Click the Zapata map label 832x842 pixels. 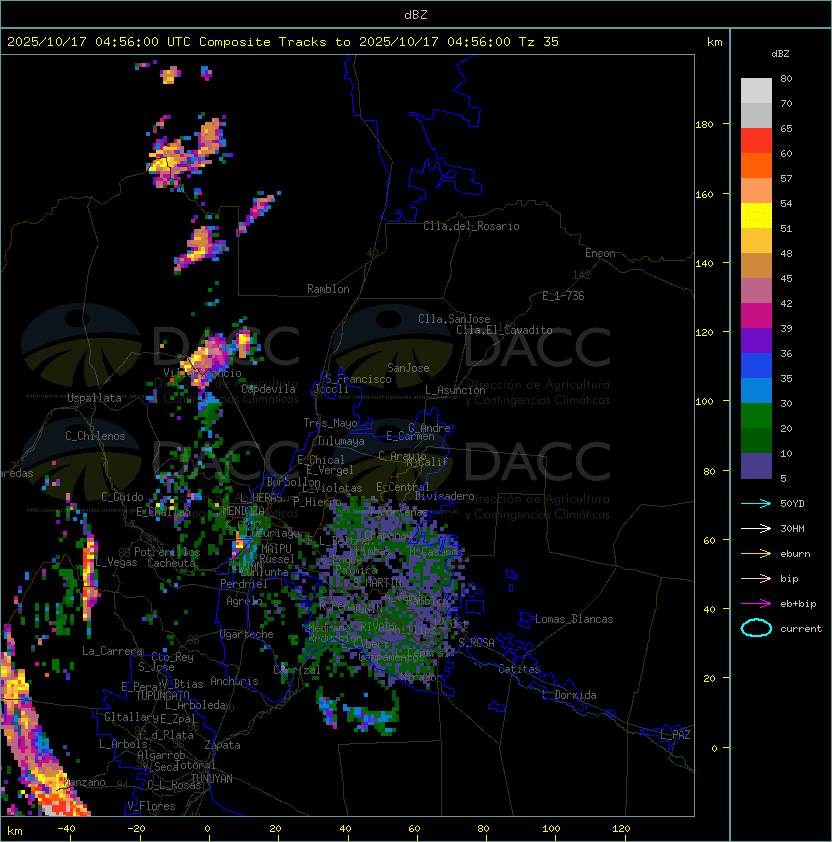click(222, 745)
